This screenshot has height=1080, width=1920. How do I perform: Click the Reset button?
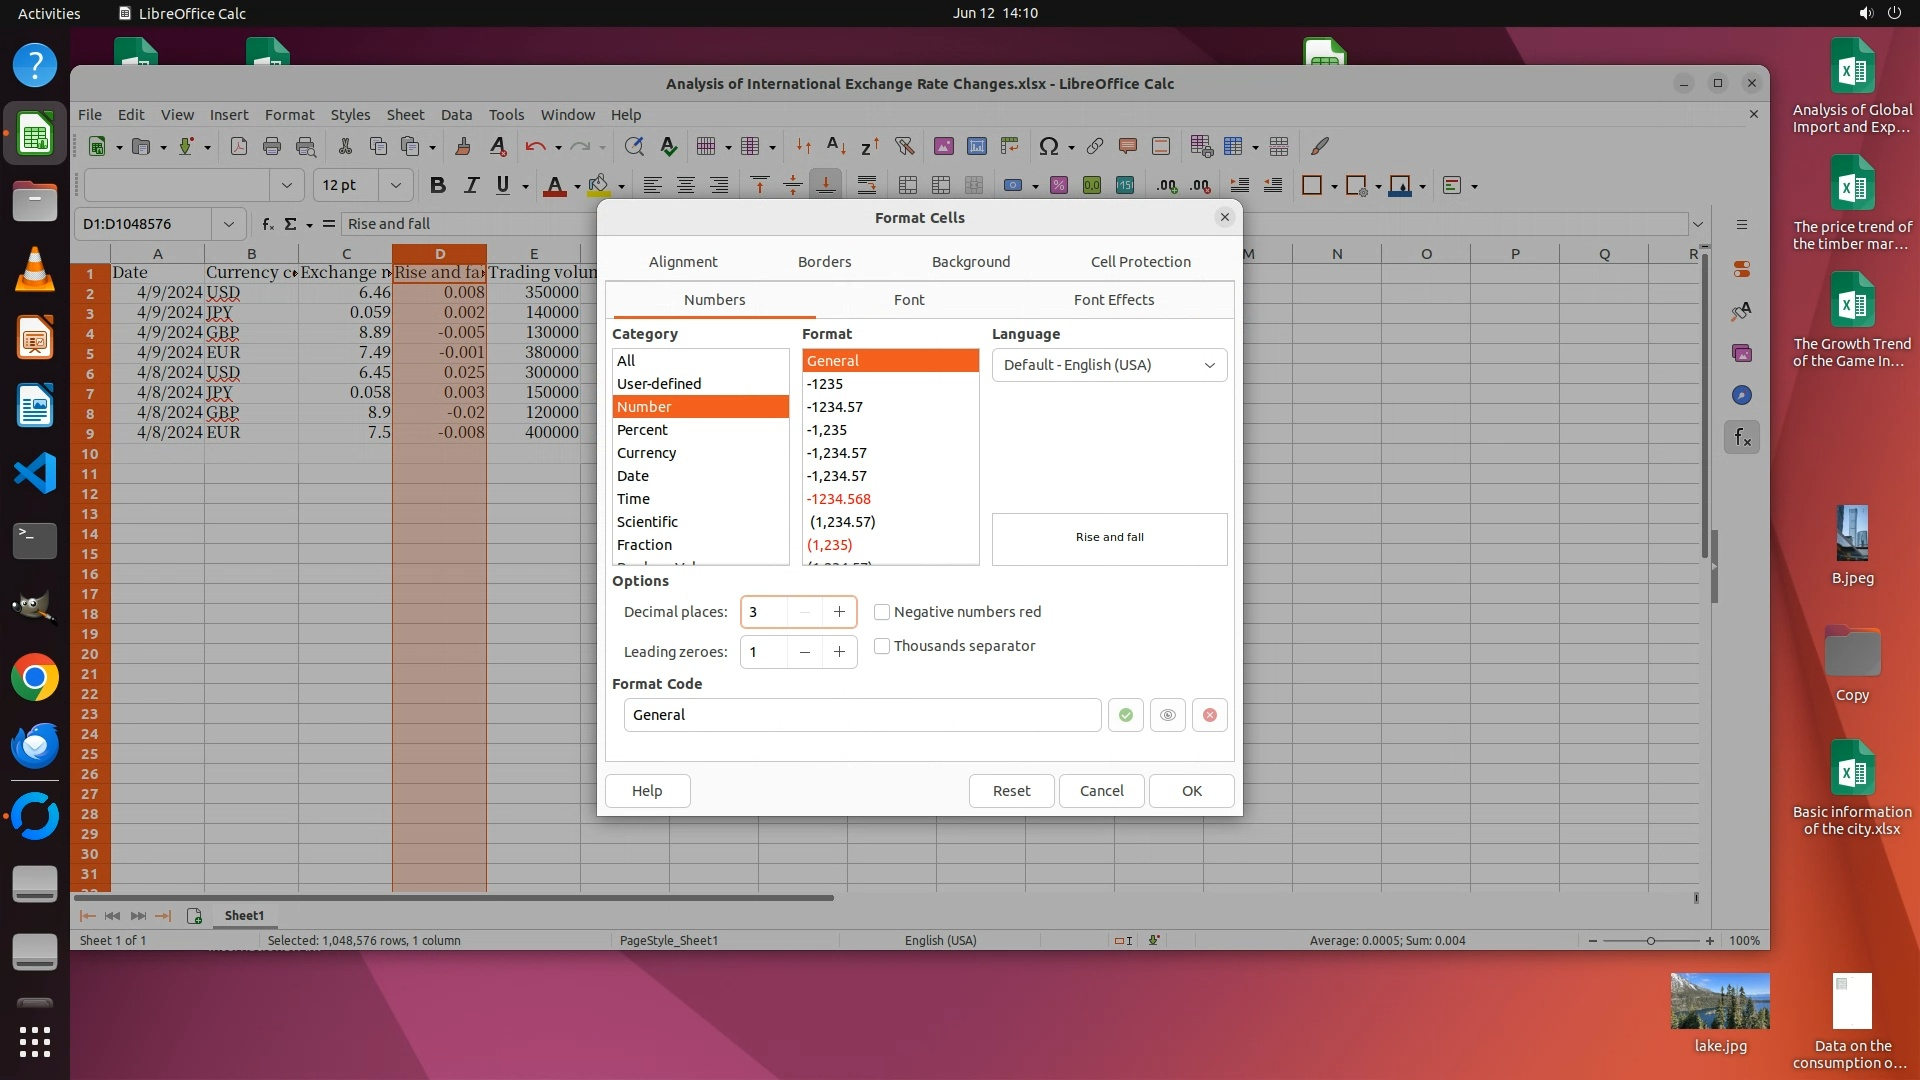[x=1011, y=791]
